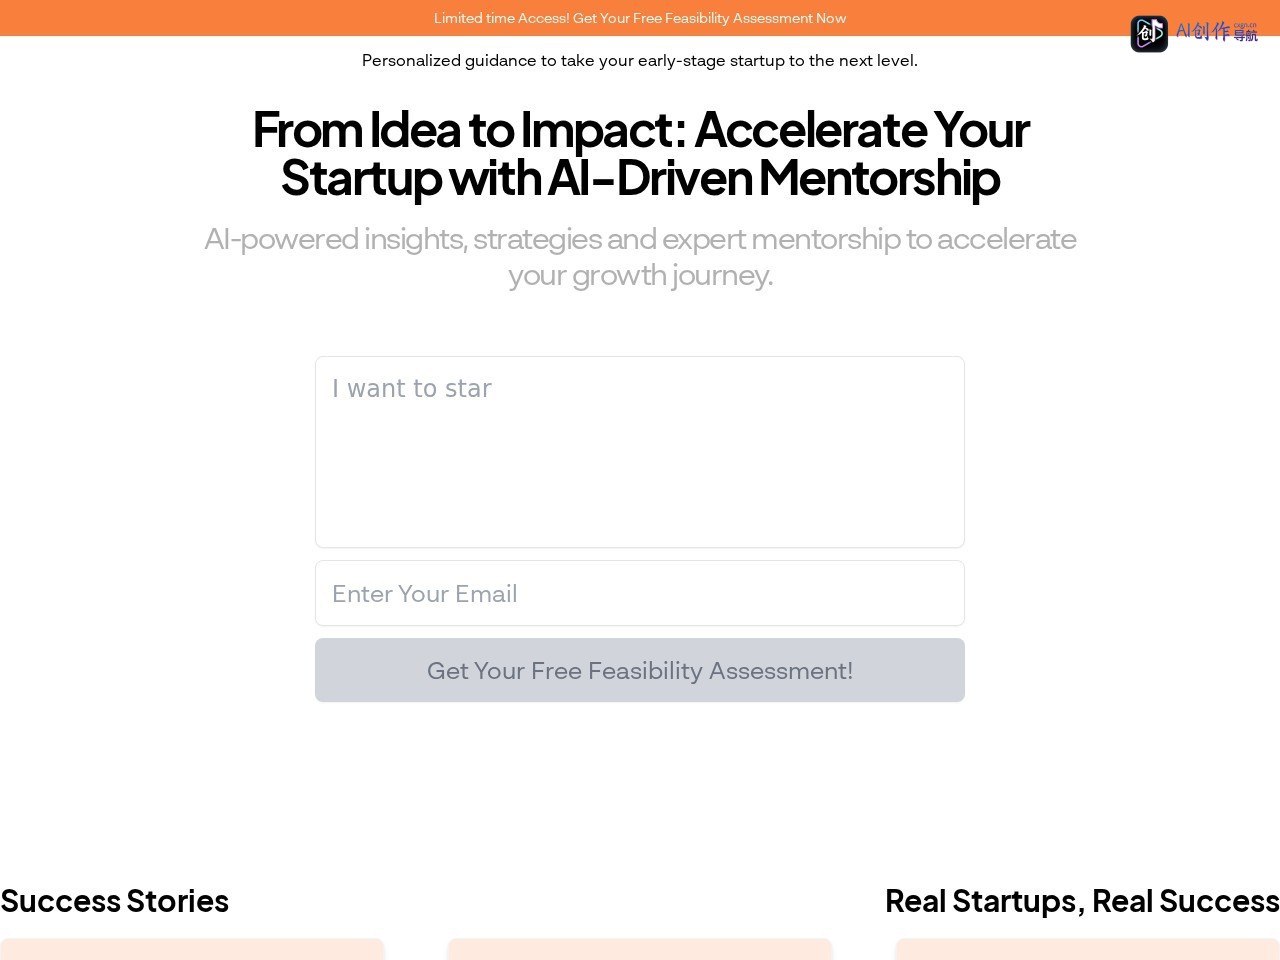Click the 'Real Startups, Real Success' heading
The height and width of the screenshot is (960, 1280).
click(x=1082, y=901)
